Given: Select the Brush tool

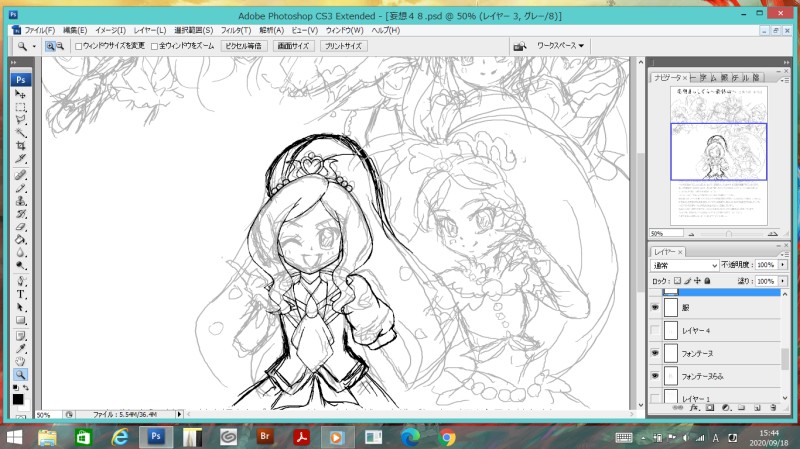Looking at the screenshot, I should (20, 188).
